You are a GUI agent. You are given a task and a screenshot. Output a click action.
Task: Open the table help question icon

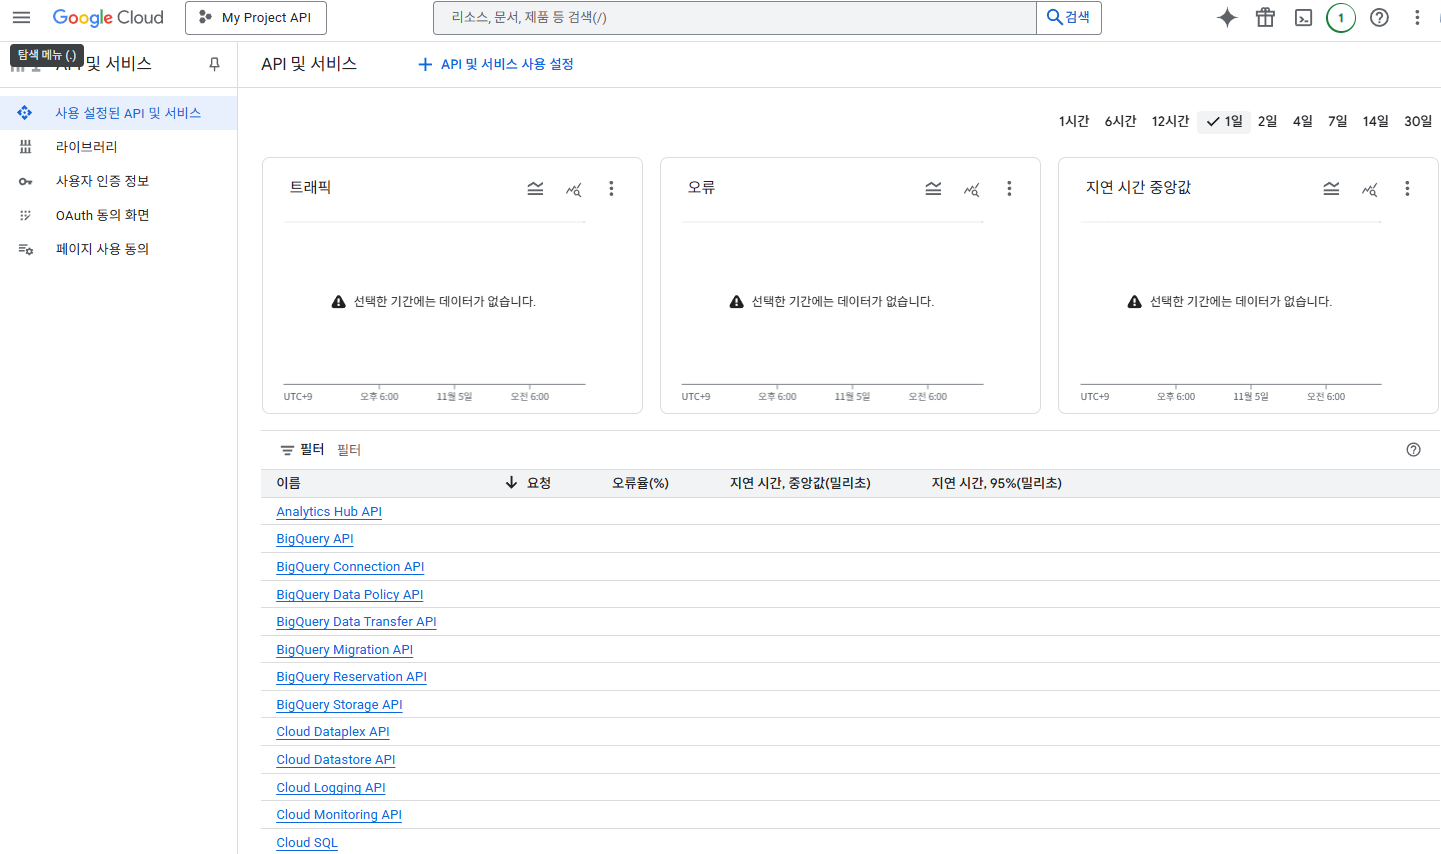pyautogui.click(x=1413, y=450)
